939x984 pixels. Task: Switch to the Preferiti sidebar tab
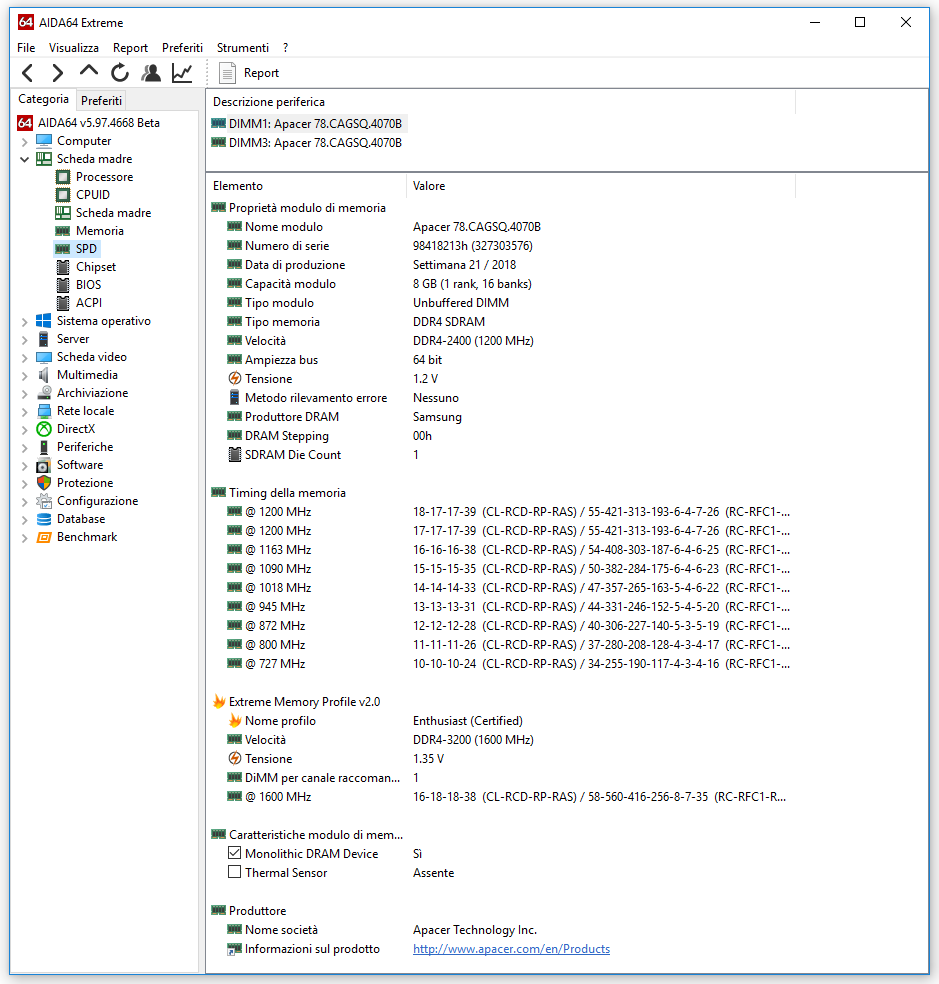(101, 100)
